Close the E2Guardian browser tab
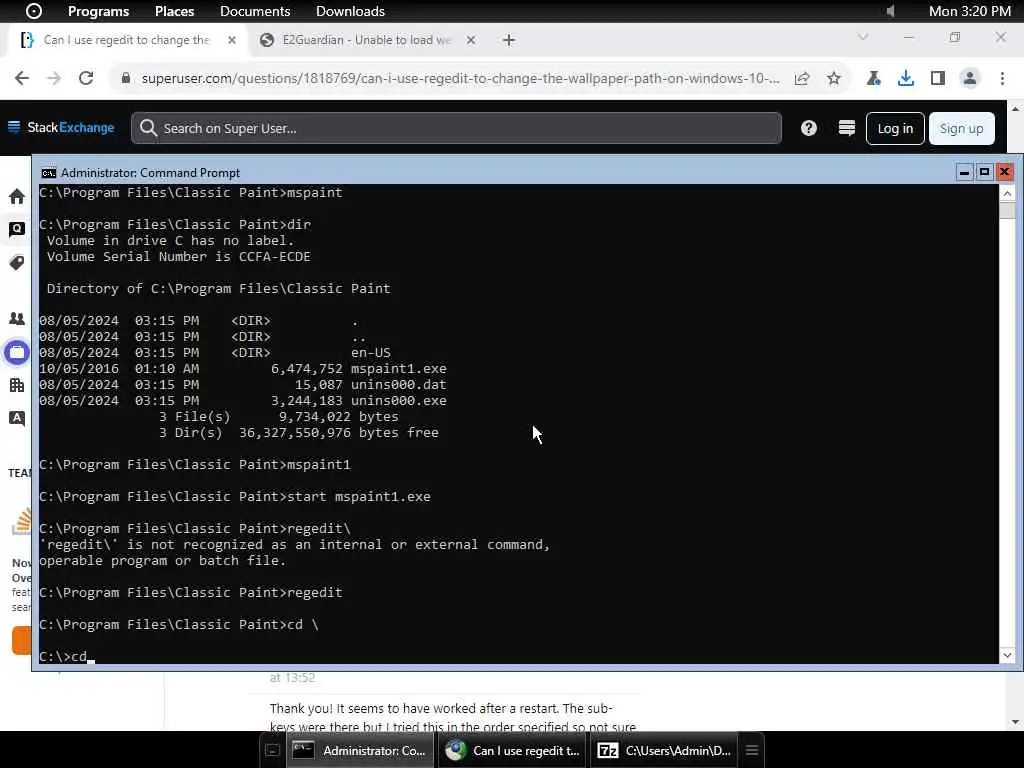 point(471,40)
